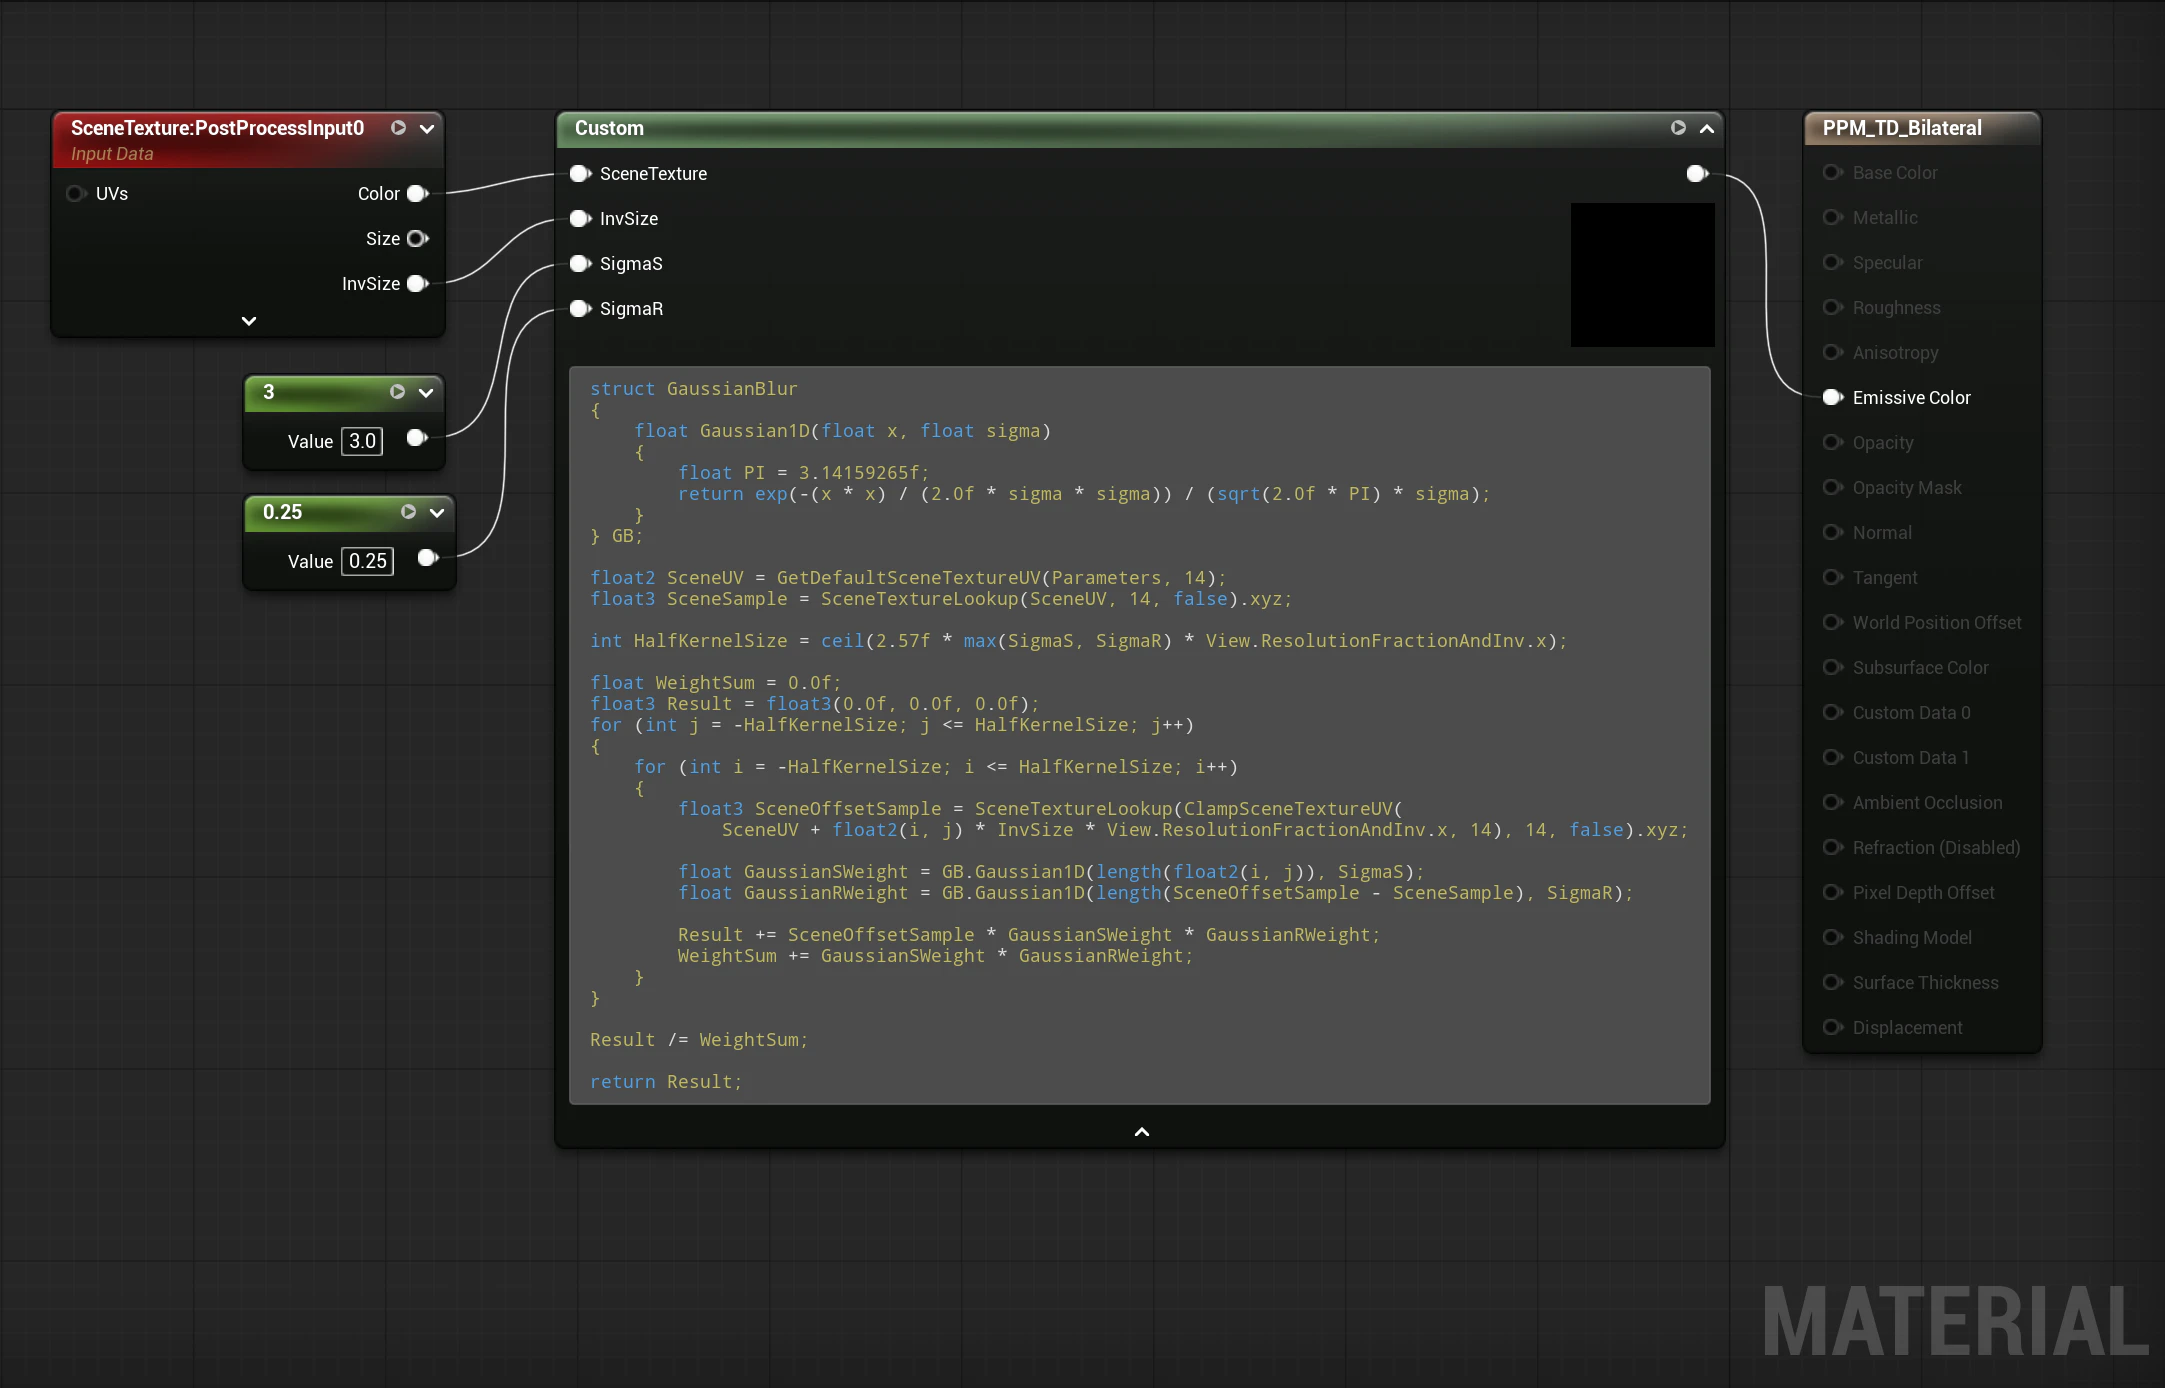This screenshot has height=1388, width=2165.
Task: Click the SigmaR input pin
Action: tap(579, 309)
